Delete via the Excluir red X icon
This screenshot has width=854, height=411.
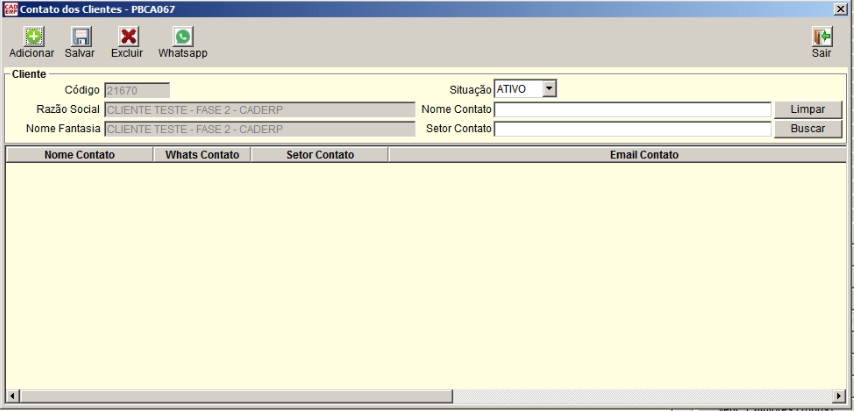tap(129, 37)
